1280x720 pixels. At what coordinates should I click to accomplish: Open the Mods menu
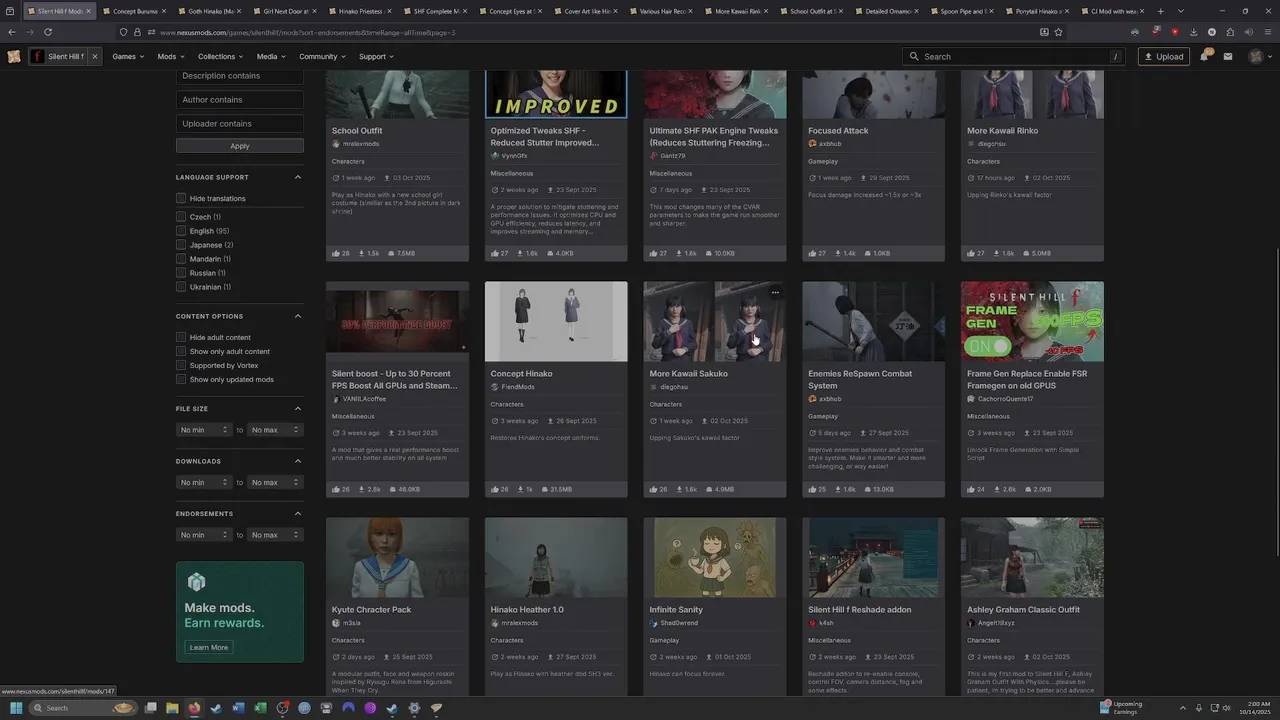(170, 56)
